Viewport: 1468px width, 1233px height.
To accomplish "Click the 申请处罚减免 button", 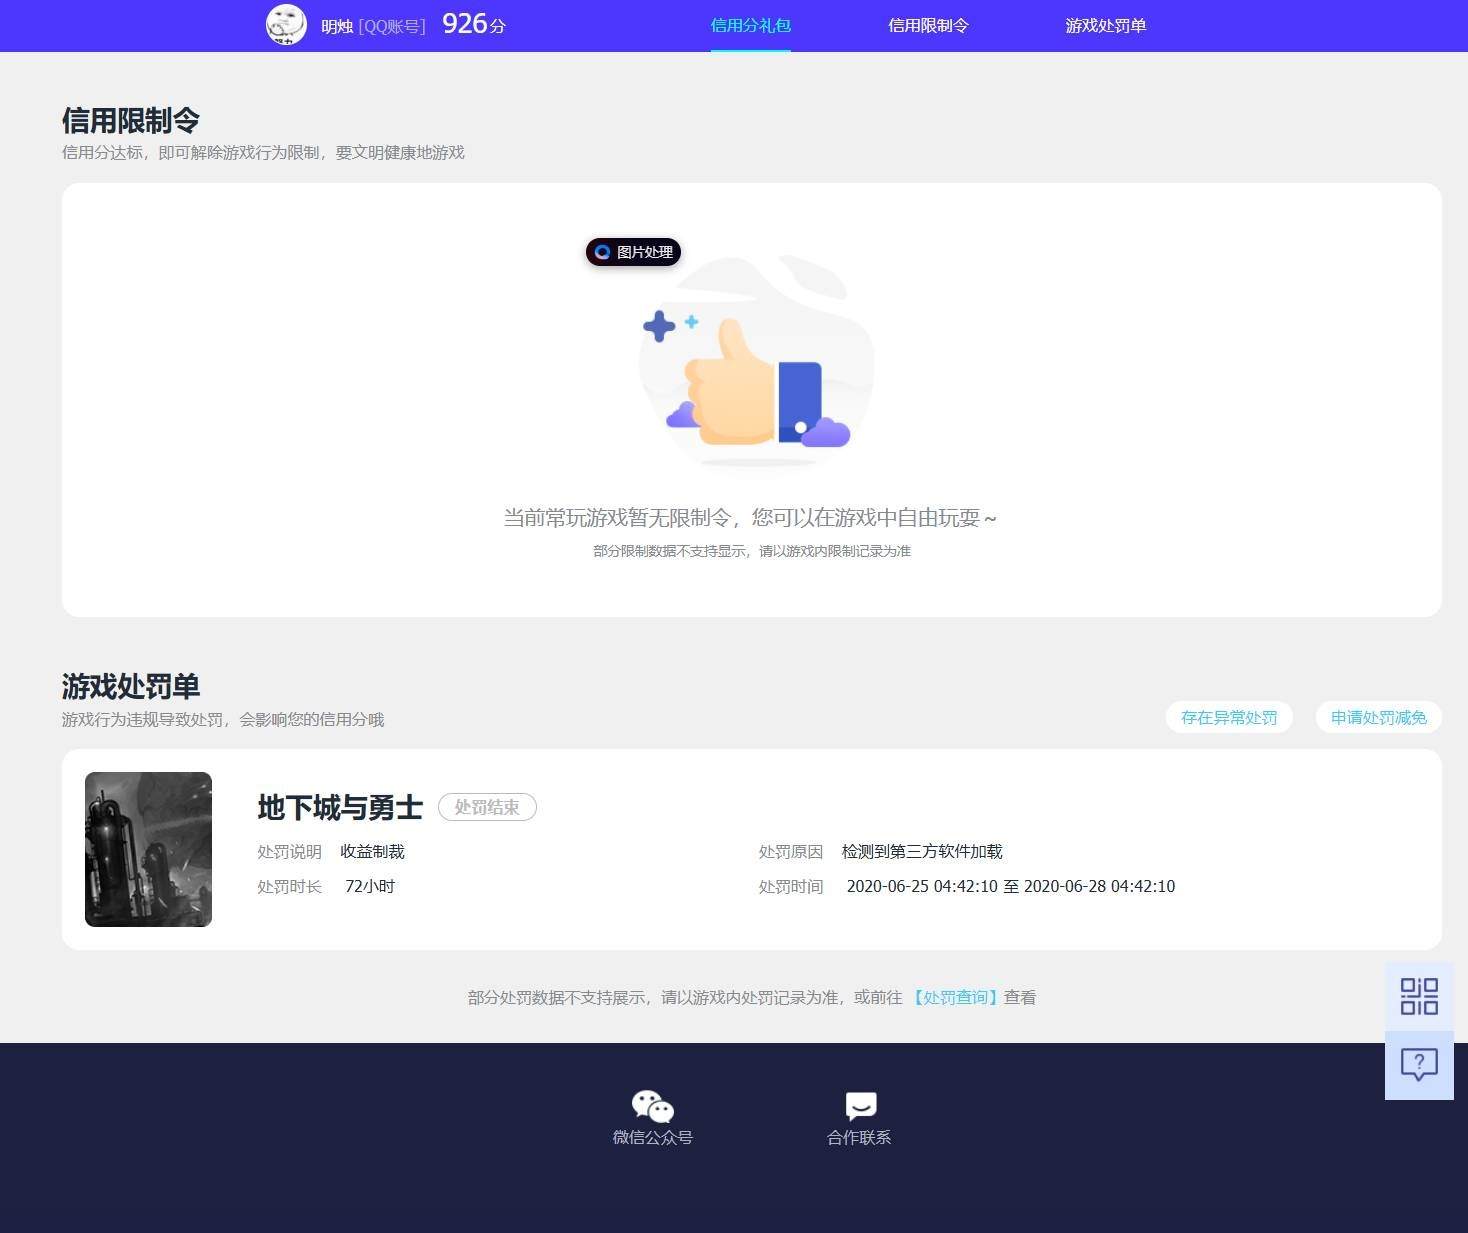I will coord(1378,717).
